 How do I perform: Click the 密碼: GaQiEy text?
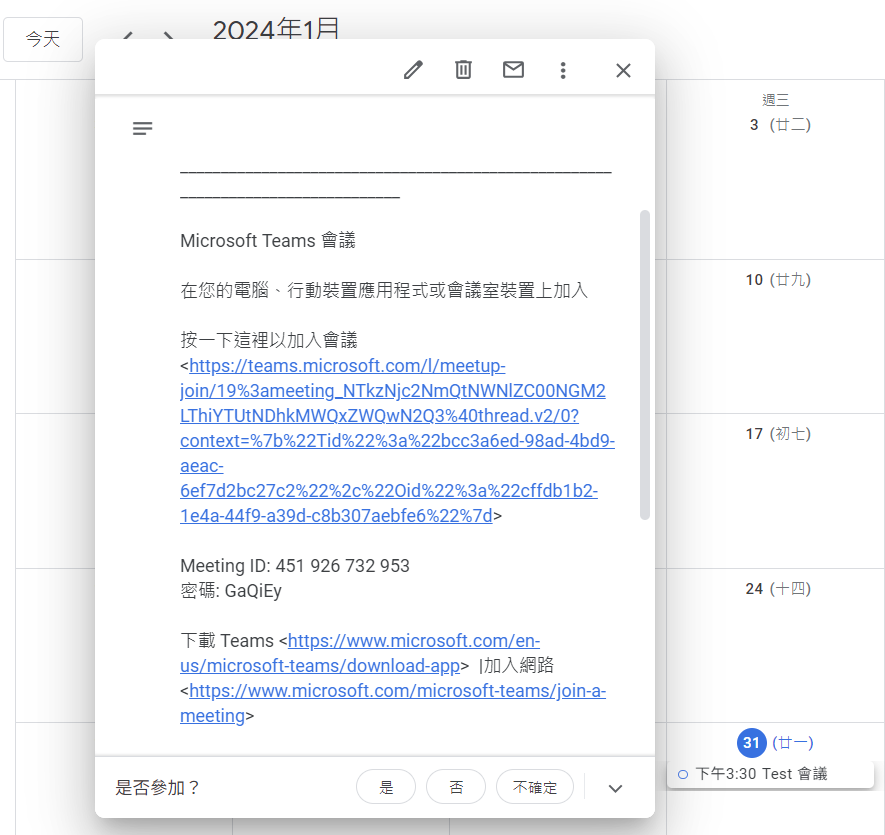pos(231,591)
